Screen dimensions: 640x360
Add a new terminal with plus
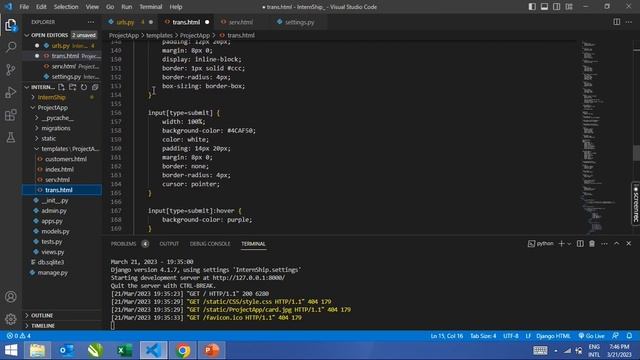click(x=561, y=244)
